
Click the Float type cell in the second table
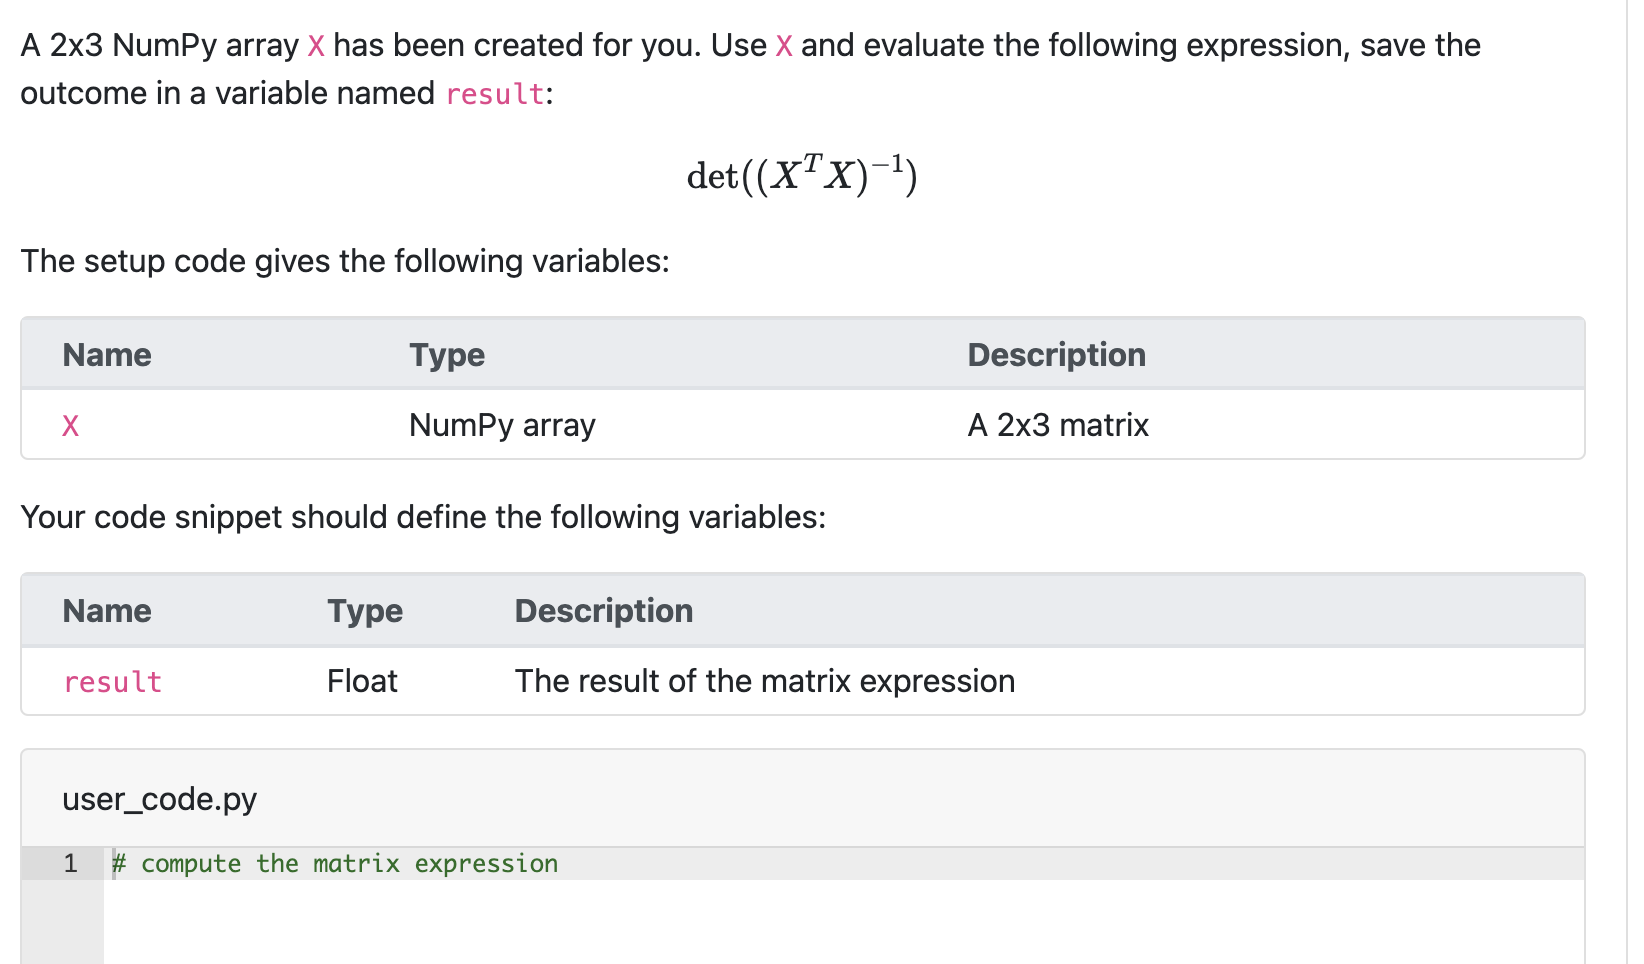[361, 681]
